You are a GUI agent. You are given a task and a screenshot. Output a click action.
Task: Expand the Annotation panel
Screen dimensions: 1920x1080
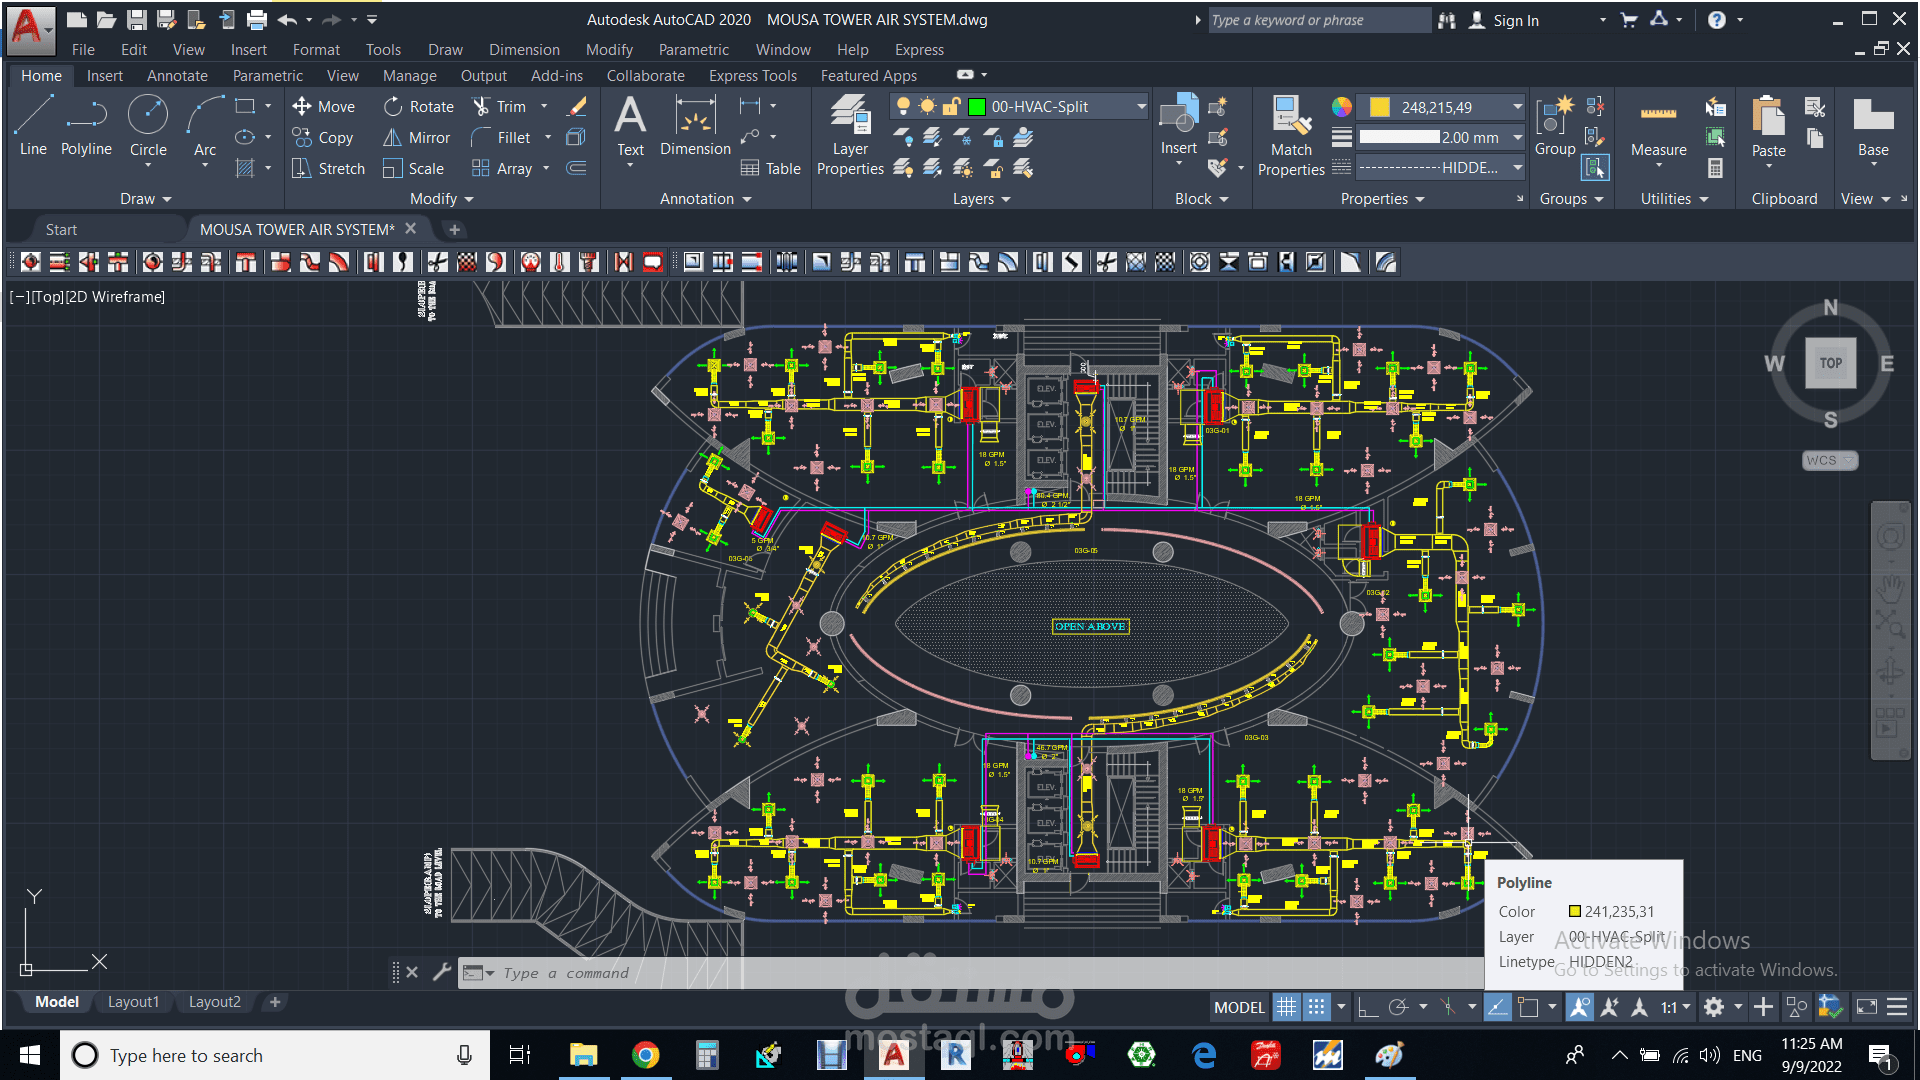pos(705,199)
